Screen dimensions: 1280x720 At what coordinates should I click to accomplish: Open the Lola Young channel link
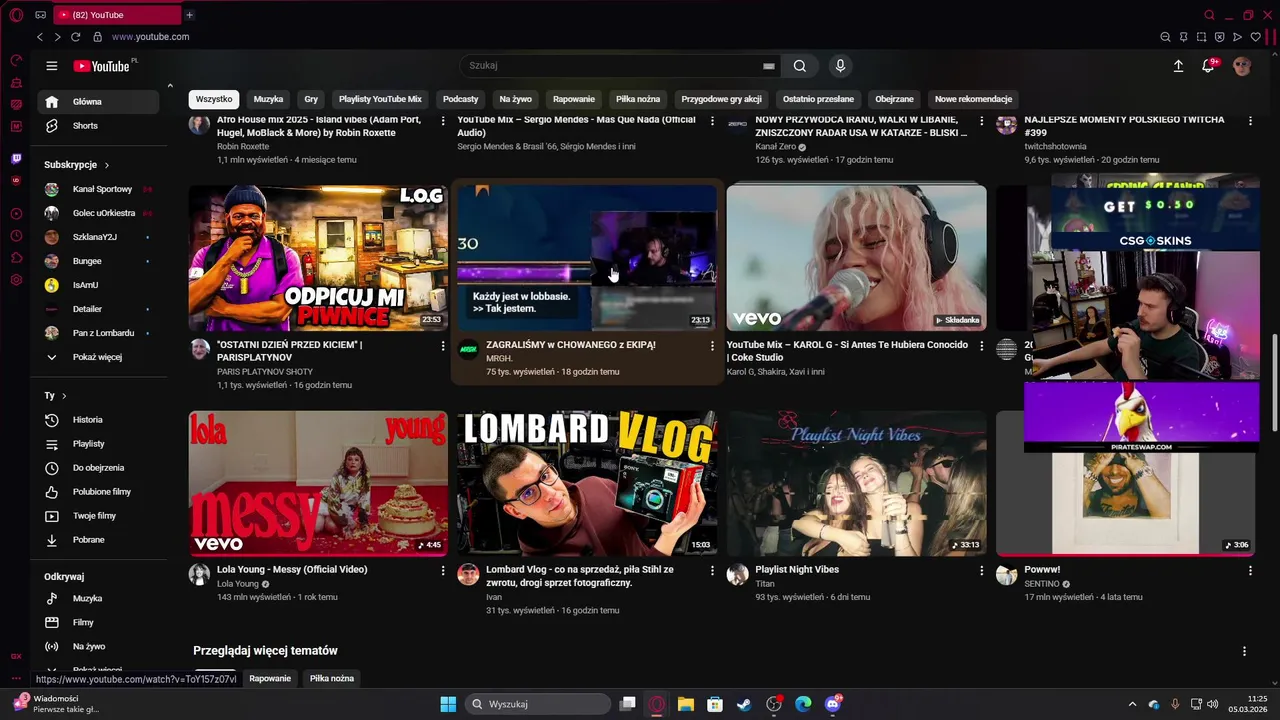238,584
